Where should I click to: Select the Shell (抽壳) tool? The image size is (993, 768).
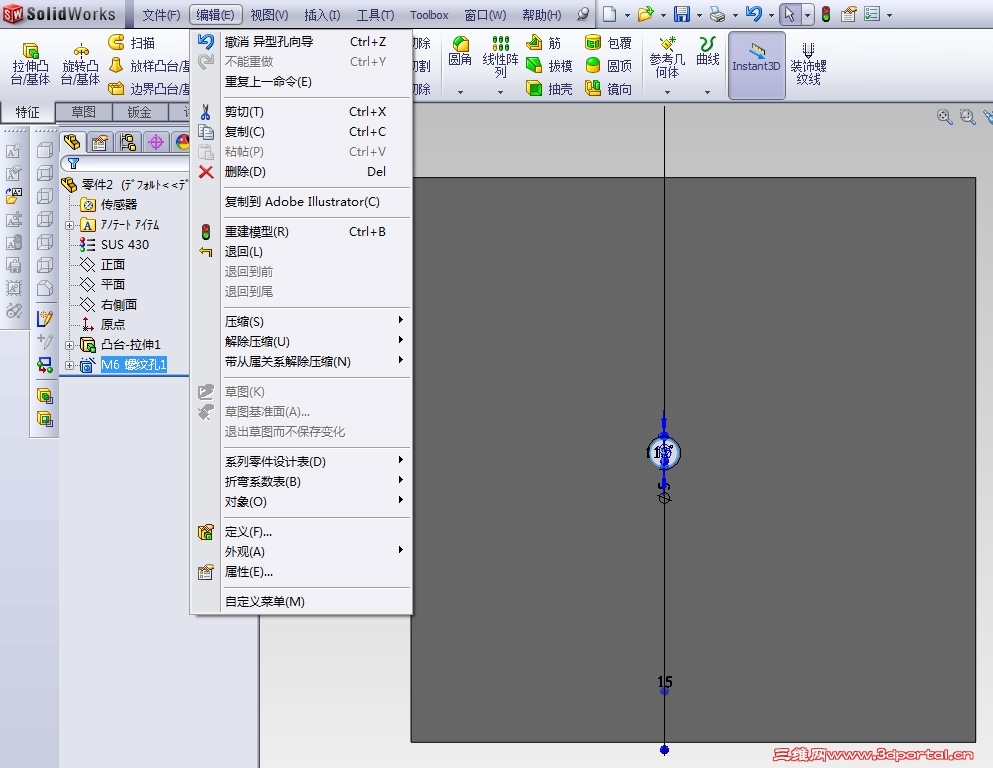[x=549, y=89]
